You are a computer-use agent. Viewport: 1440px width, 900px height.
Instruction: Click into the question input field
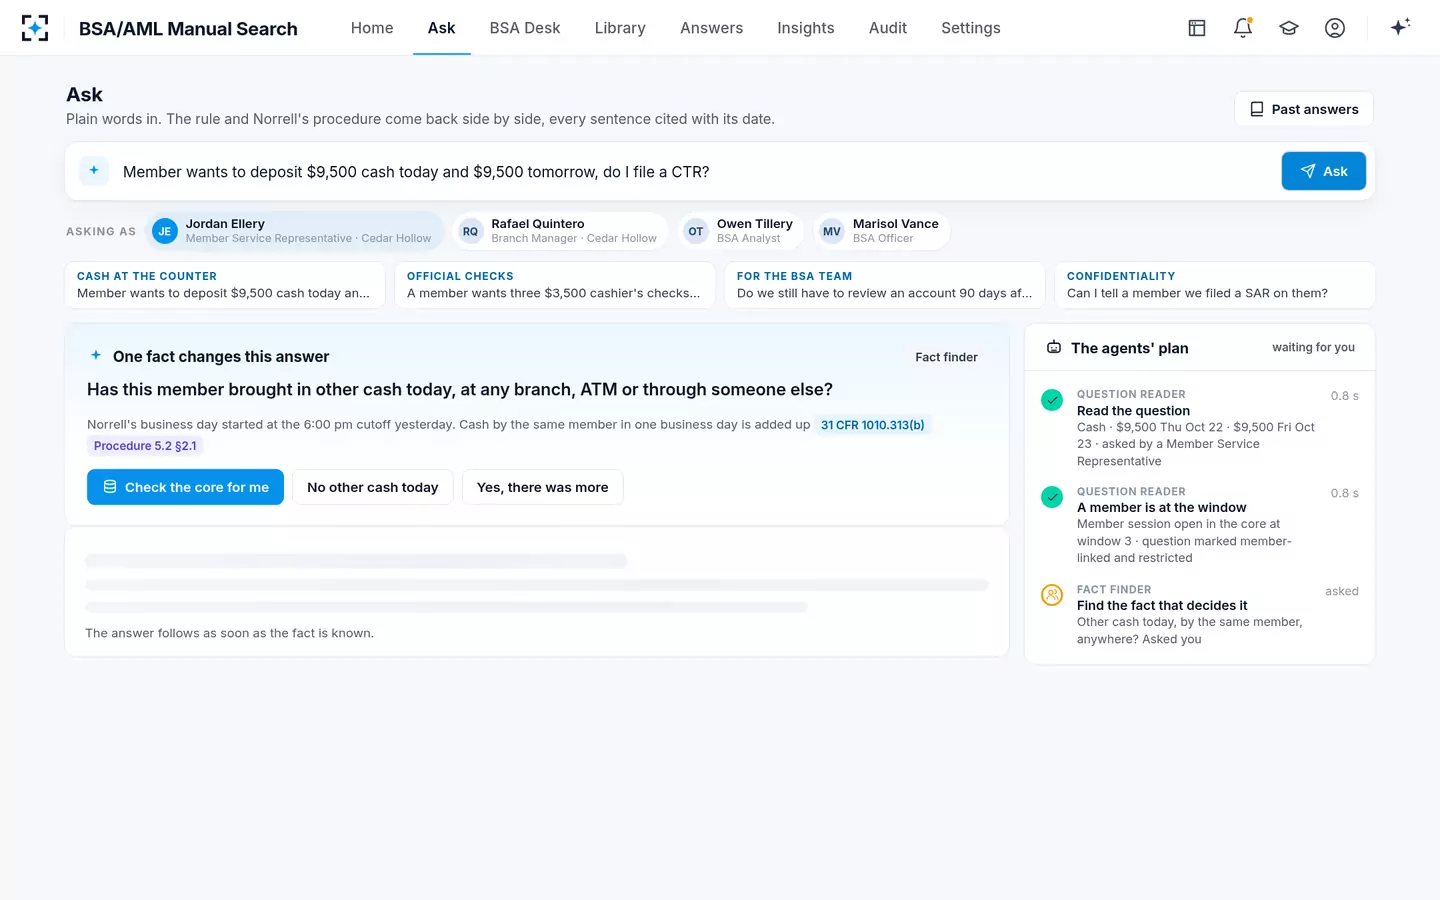[x=695, y=172]
